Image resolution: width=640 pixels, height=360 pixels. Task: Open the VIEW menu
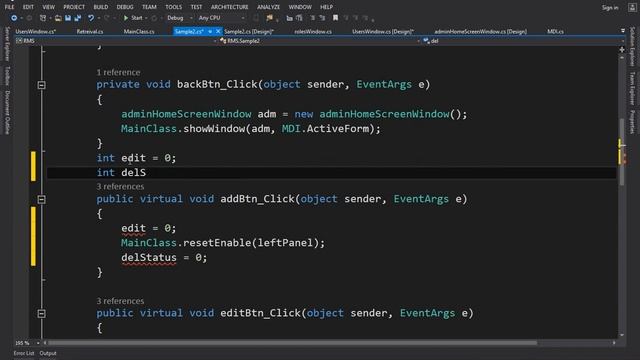tap(49, 7)
